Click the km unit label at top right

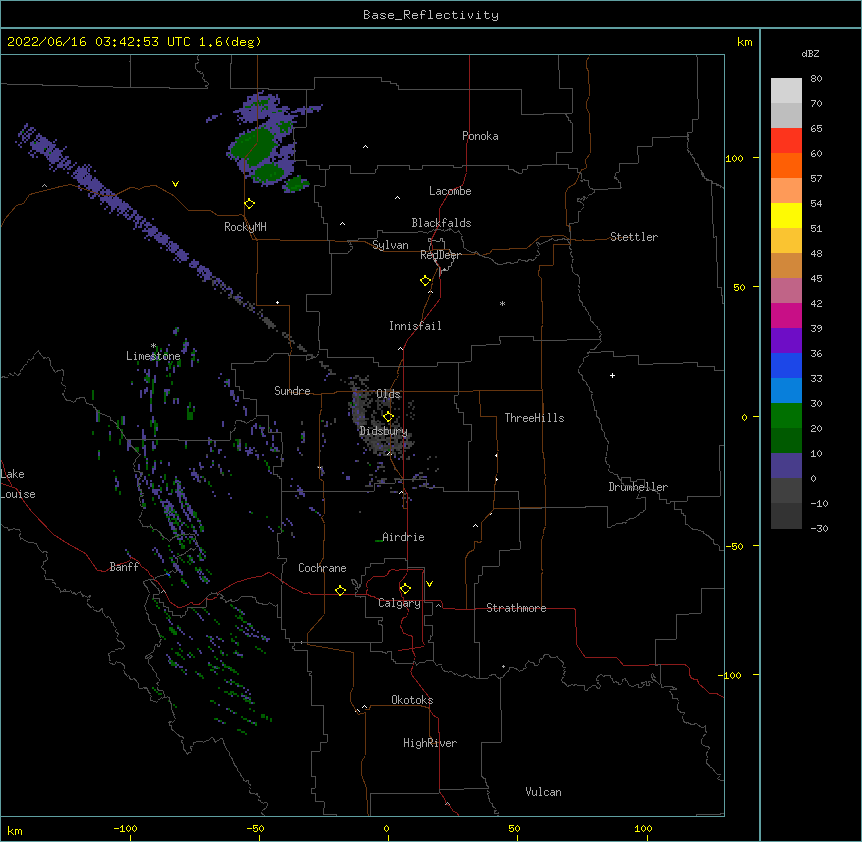(744, 42)
